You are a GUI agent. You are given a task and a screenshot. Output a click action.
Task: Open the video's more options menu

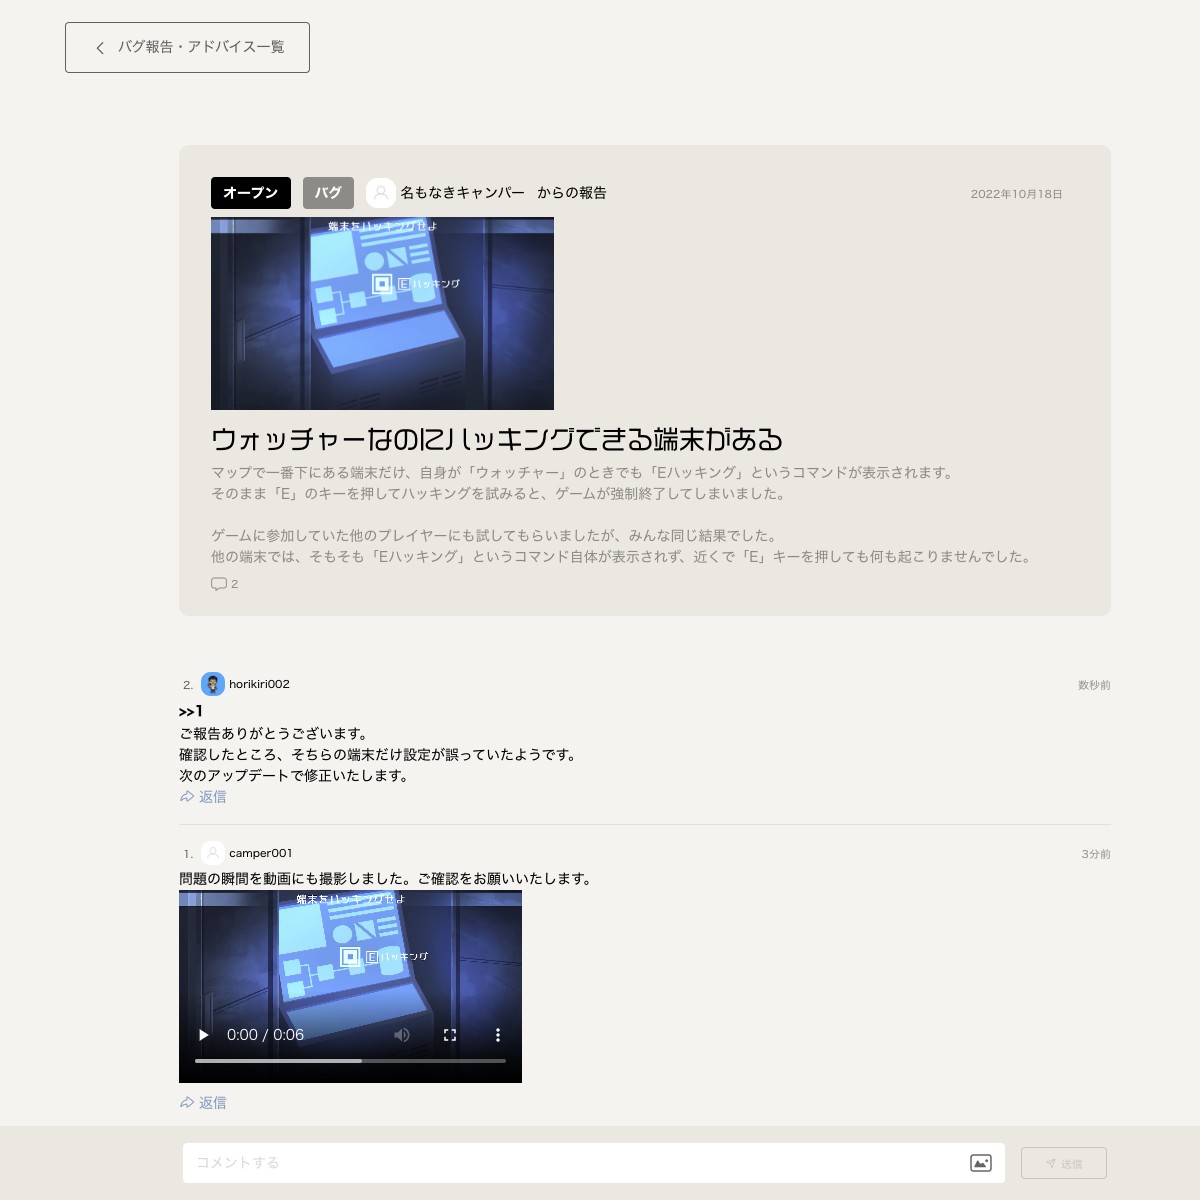tap(497, 1035)
